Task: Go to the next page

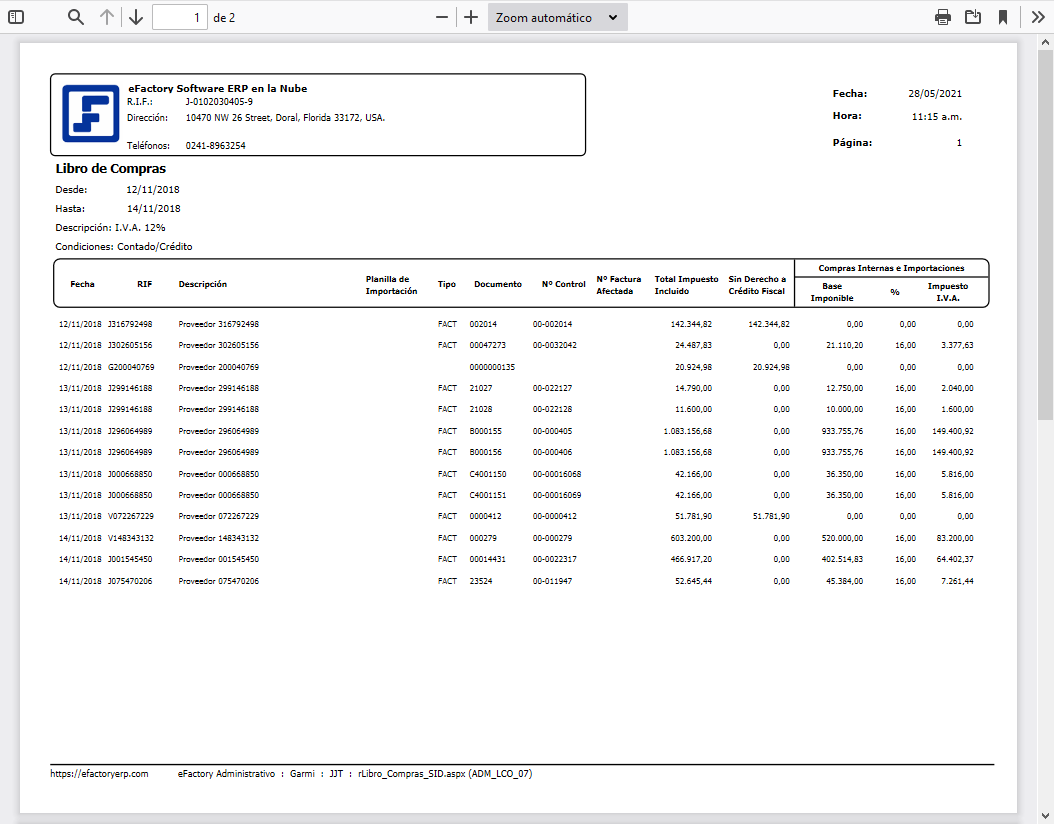Action: [x=136, y=17]
